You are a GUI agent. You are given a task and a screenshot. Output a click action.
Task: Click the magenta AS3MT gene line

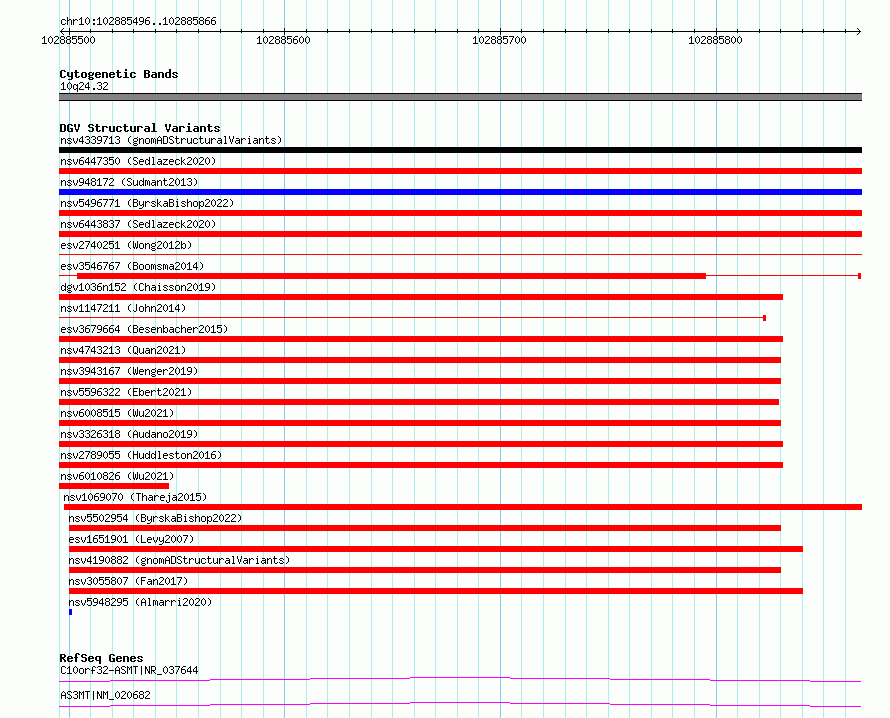point(460,704)
